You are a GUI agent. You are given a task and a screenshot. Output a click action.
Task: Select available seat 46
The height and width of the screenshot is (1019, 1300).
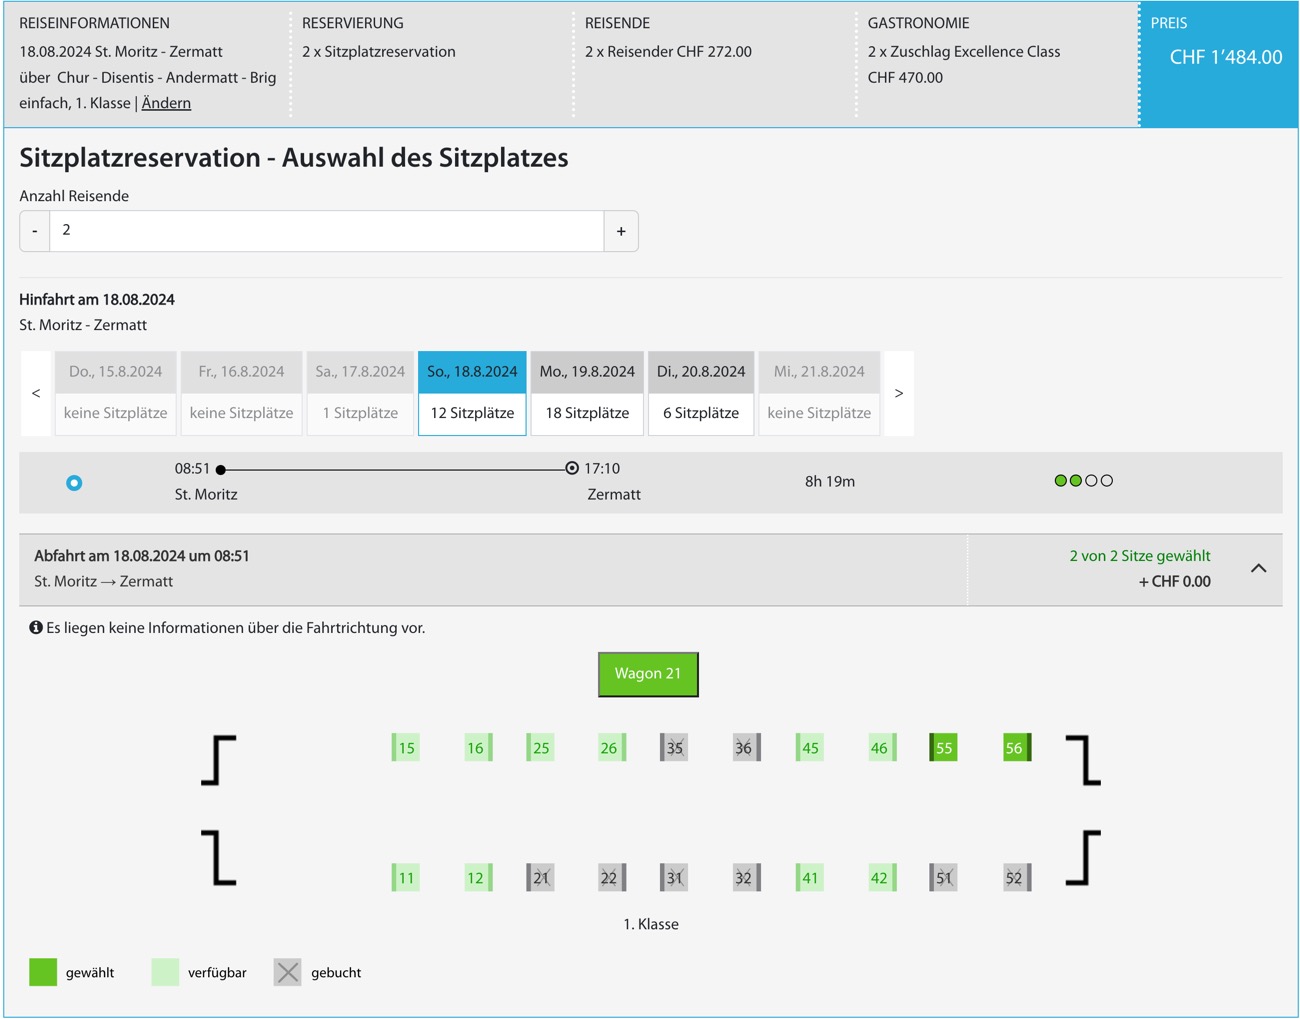click(x=882, y=748)
